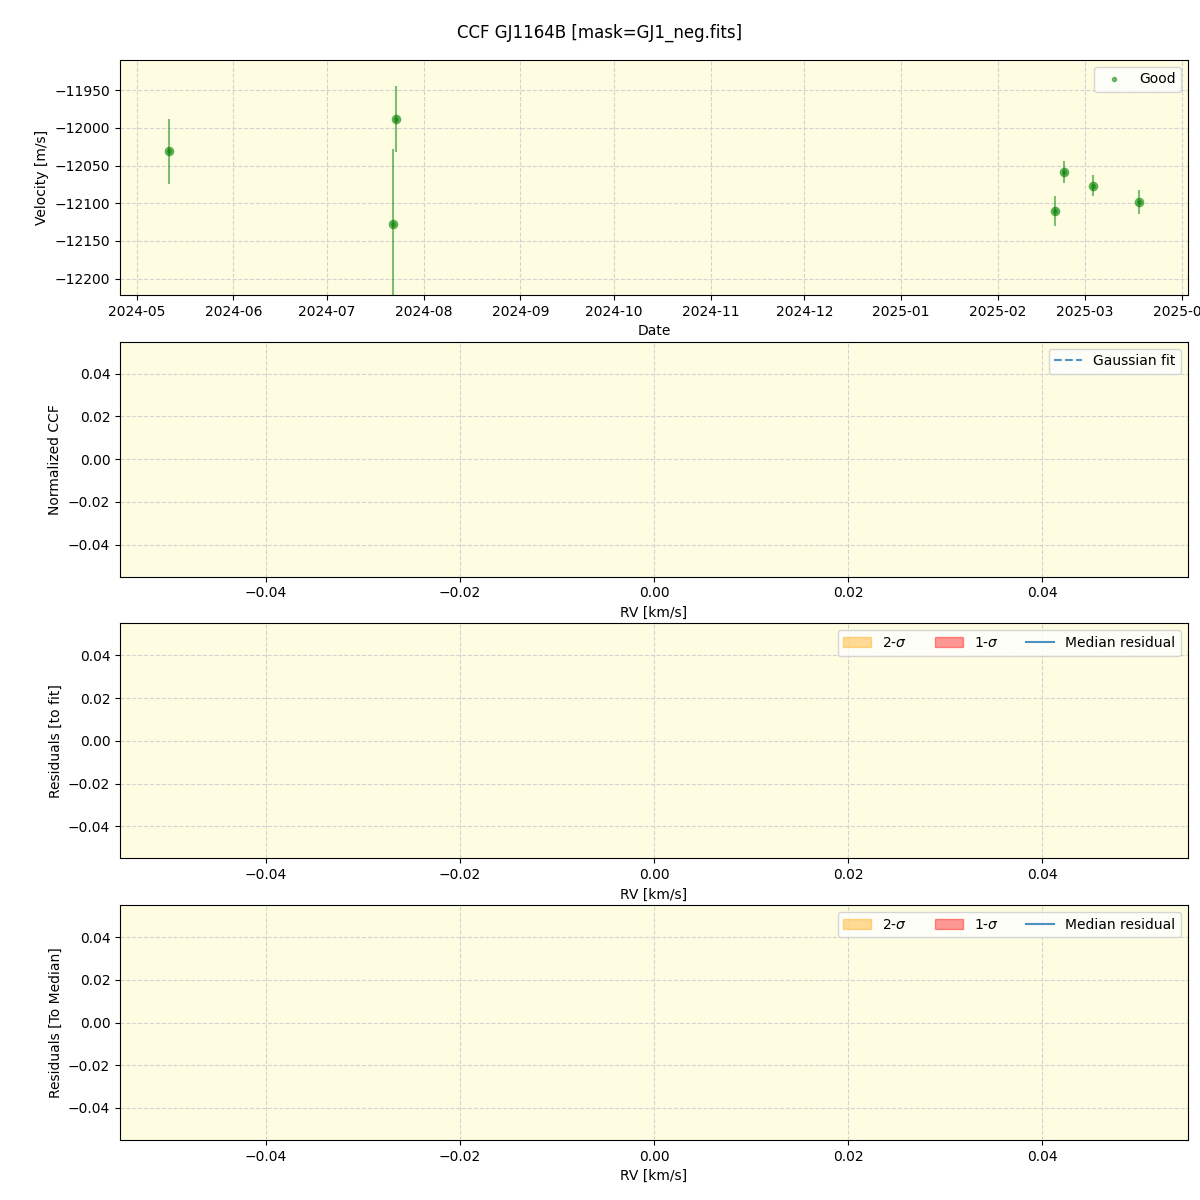Click 2-σ orange swatch in Residuals [to fit] legend
1200x1200 pixels.
tap(857, 643)
